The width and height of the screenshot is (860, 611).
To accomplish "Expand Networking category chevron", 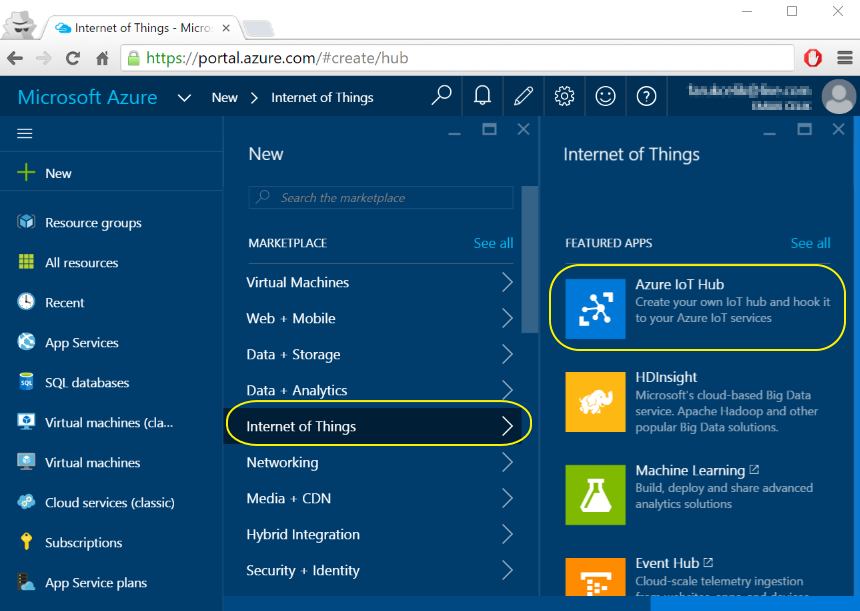I will [507, 462].
